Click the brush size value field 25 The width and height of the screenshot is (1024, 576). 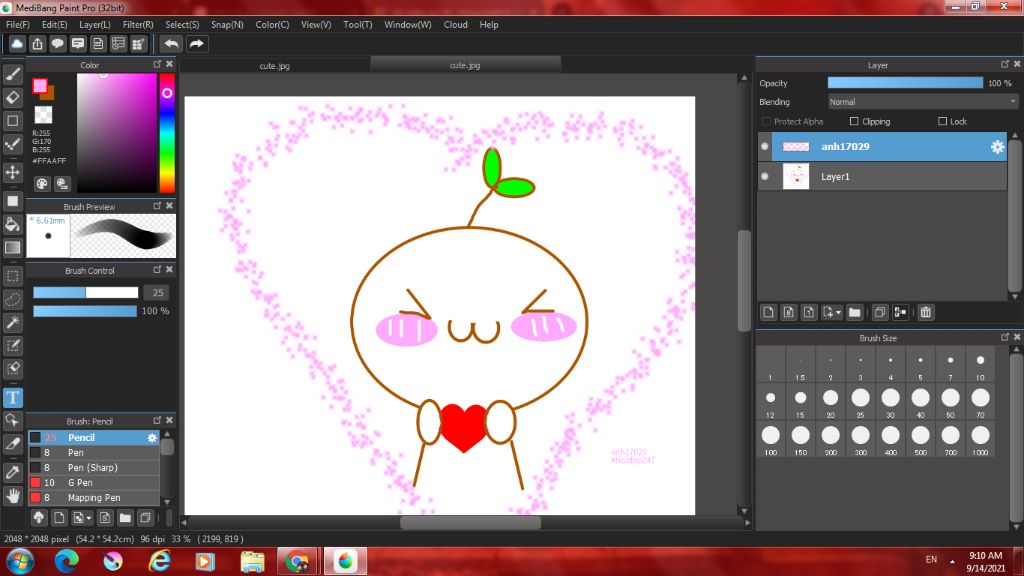point(157,293)
